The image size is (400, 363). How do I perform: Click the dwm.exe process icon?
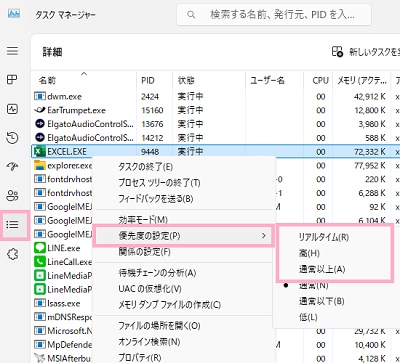40,96
